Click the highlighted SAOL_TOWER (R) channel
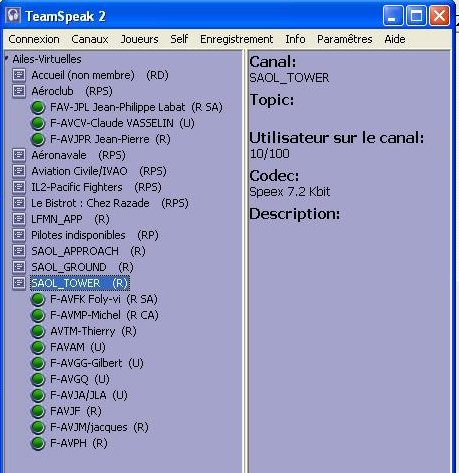 click(80, 283)
